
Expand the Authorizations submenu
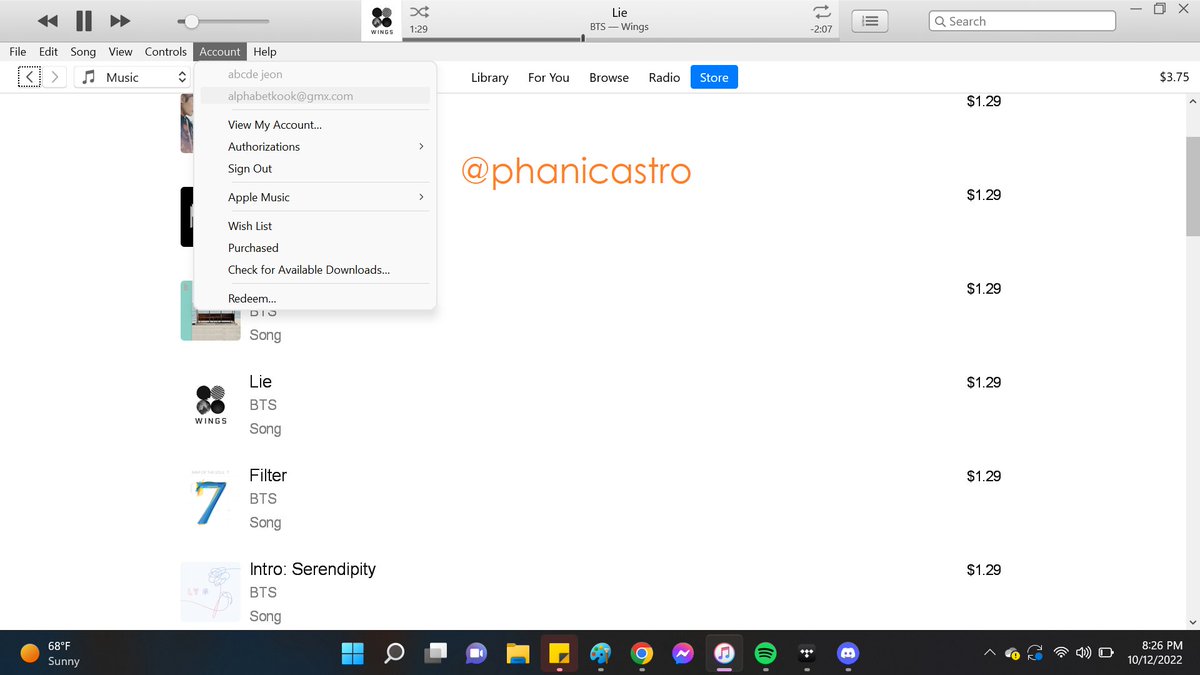coord(315,147)
